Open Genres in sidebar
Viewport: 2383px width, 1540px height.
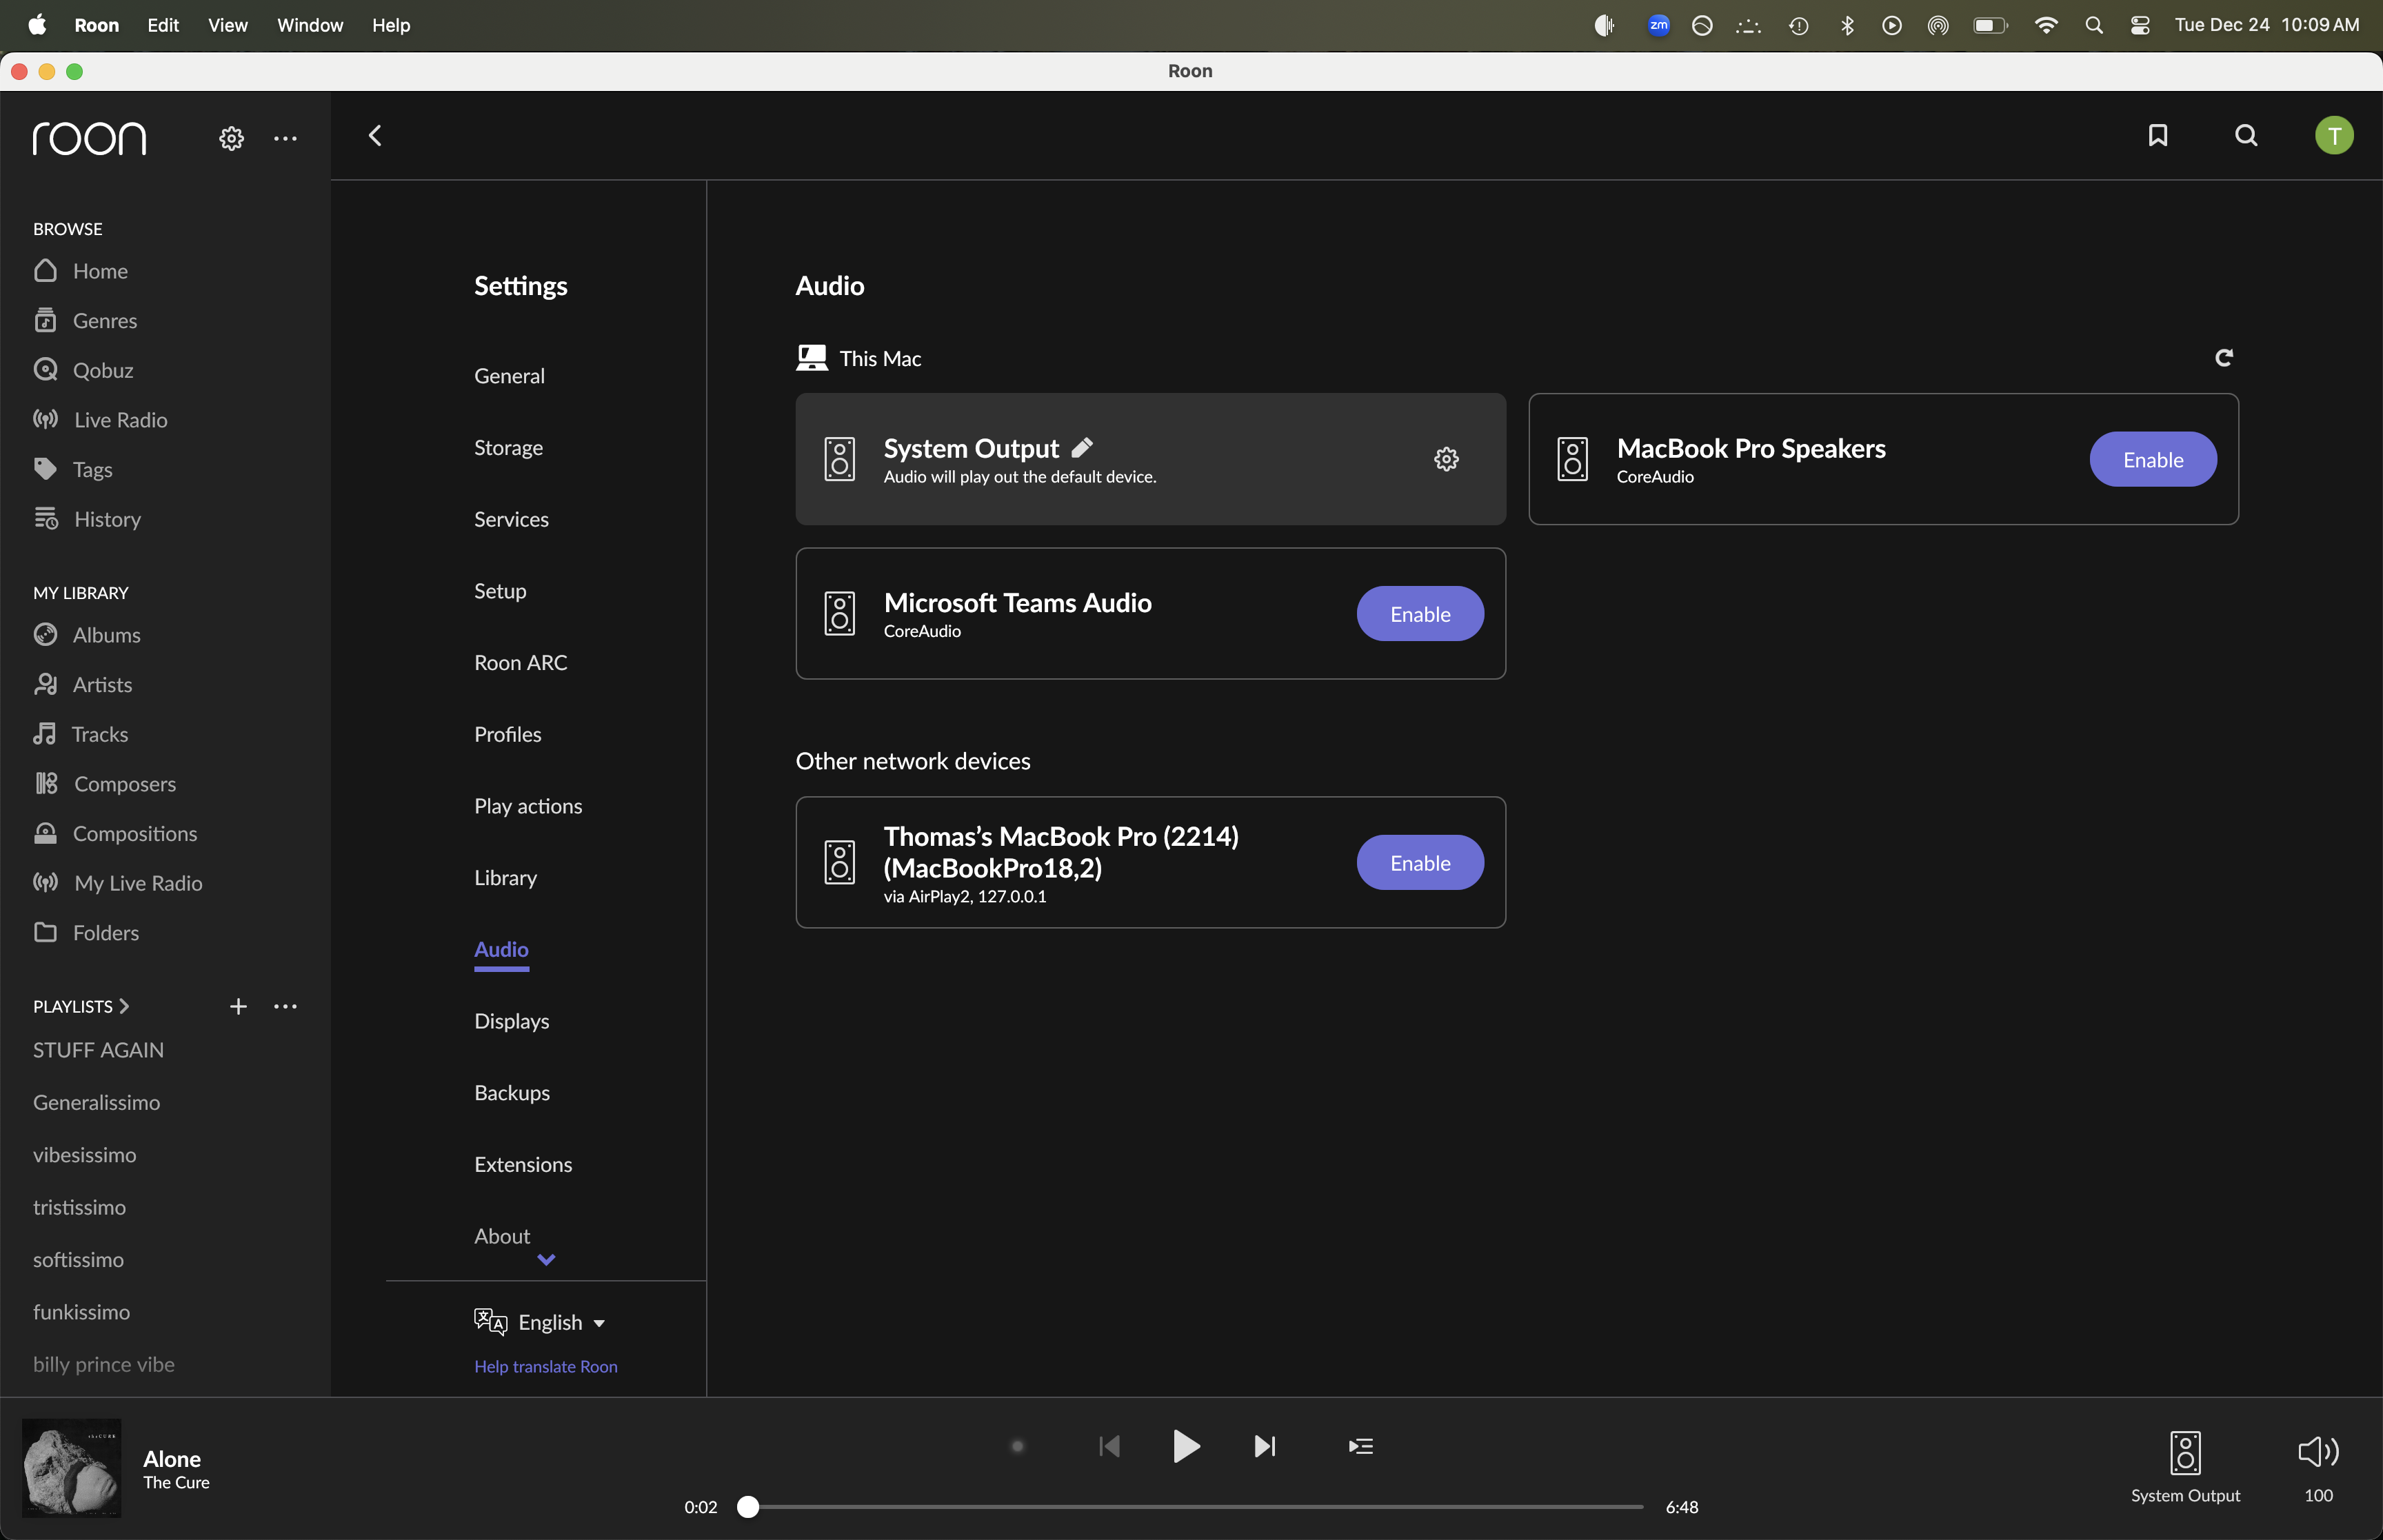pyautogui.click(x=85, y=320)
